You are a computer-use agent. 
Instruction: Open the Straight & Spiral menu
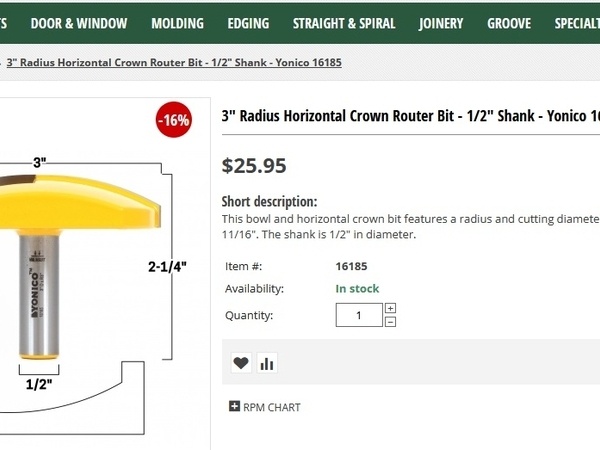(344, 23)
